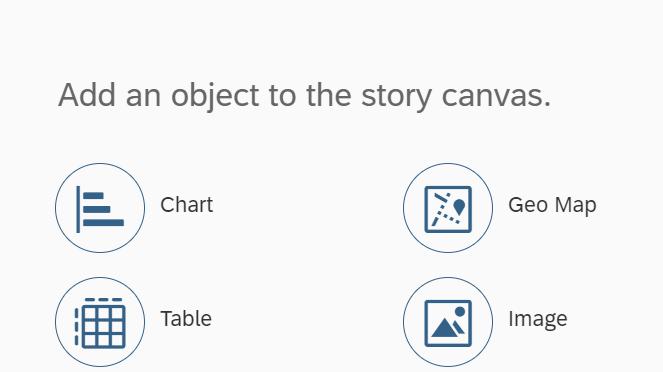Screen dimensions: 663x372
Task: Select the "Image" text label
Action: [538, 320]
